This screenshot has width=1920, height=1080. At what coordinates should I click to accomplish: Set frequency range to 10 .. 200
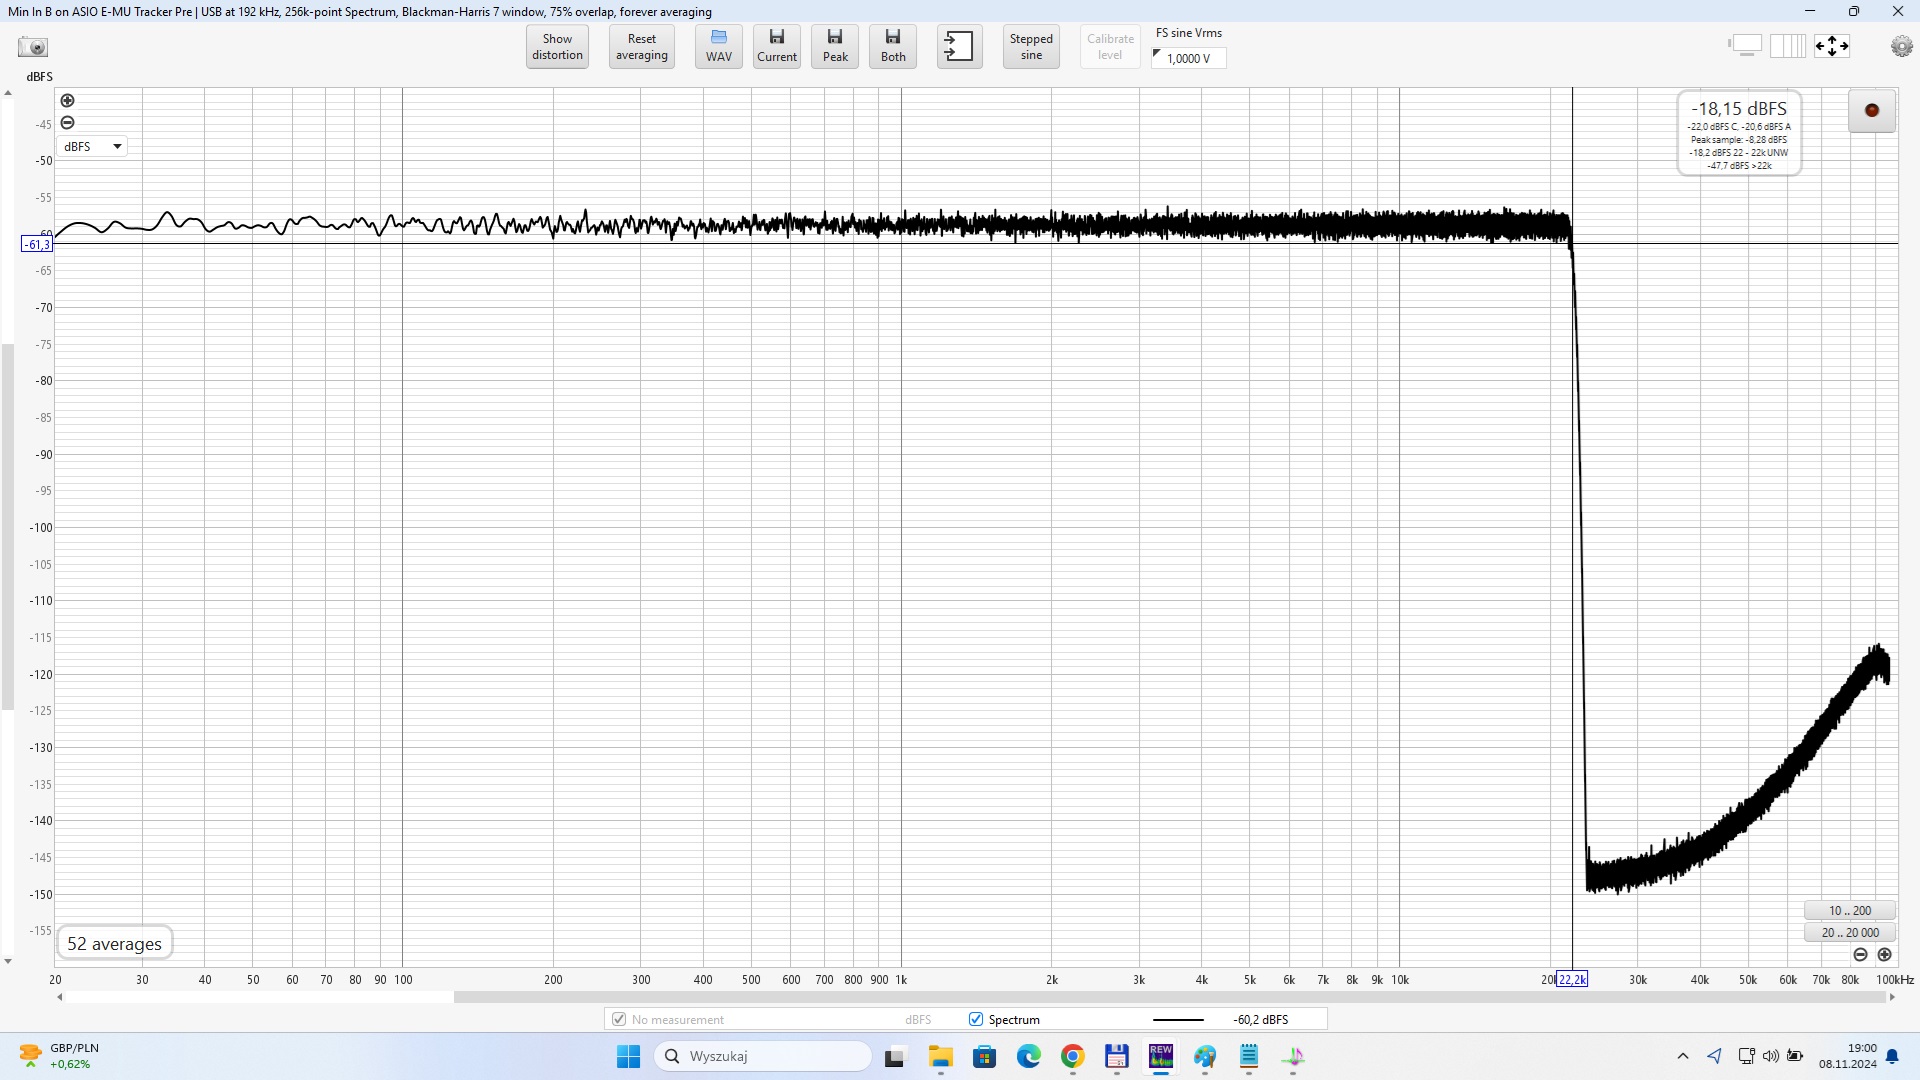point(1849,910)
